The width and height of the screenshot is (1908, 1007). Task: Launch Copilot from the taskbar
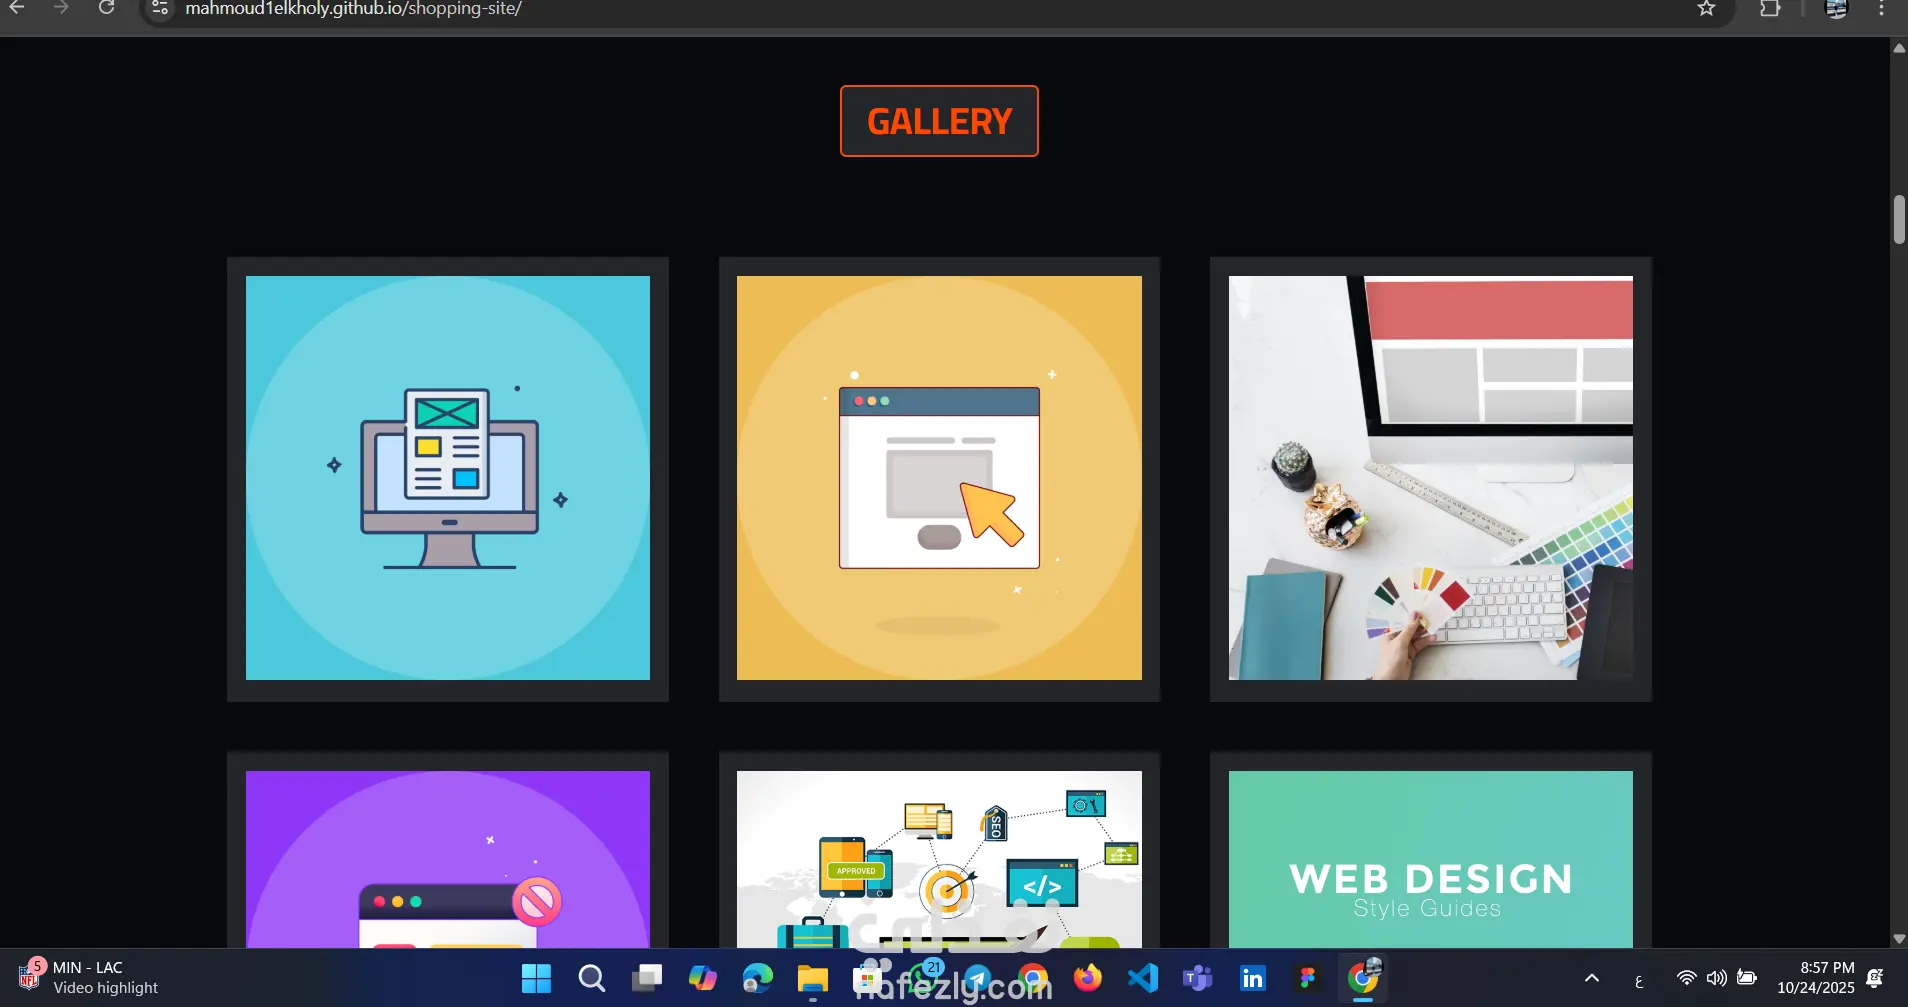click(702, 978)
